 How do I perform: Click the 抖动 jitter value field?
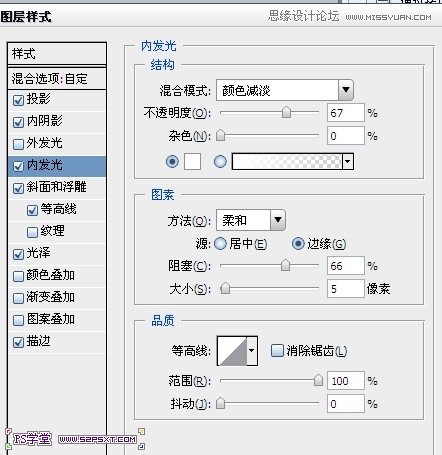[x=346, y=403]
